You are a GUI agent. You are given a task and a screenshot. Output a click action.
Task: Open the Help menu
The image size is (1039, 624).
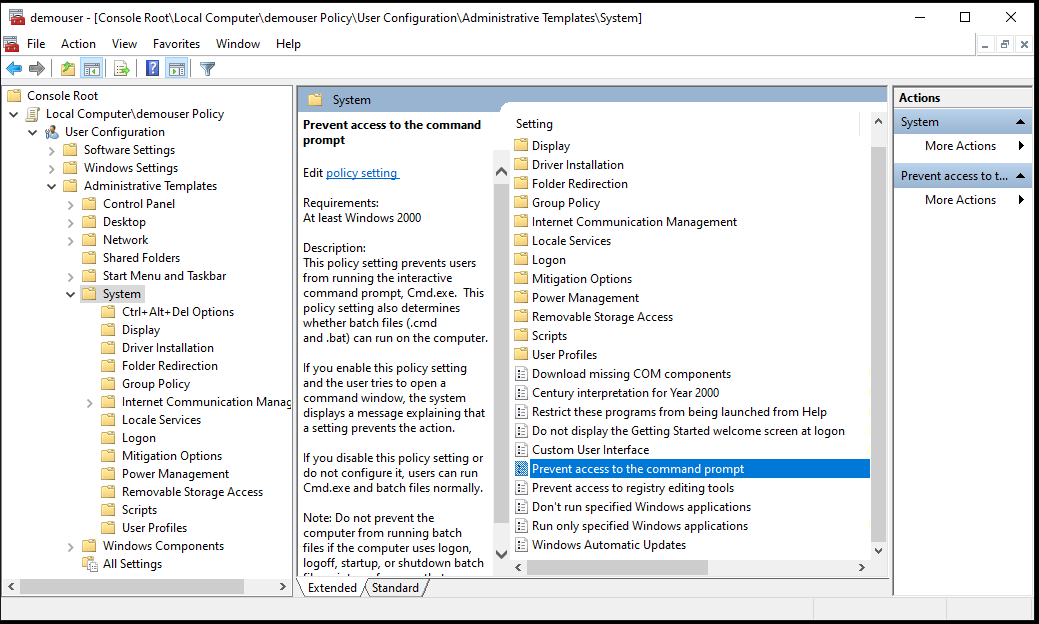(x=288, y=44)
